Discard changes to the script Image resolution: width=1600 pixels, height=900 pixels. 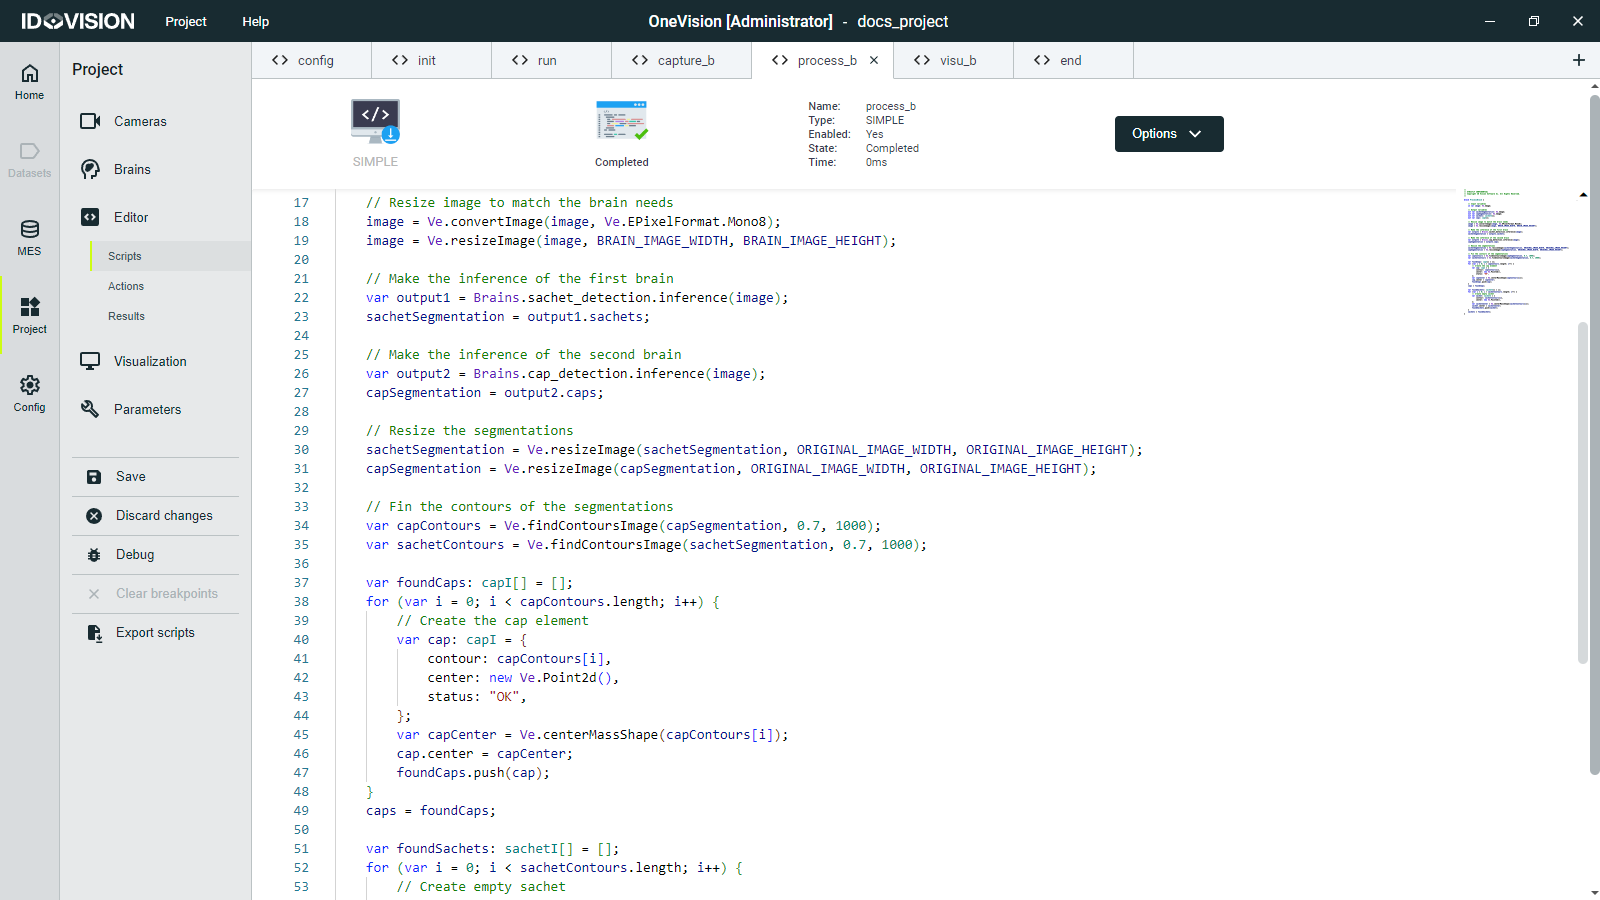click(163, 515)
